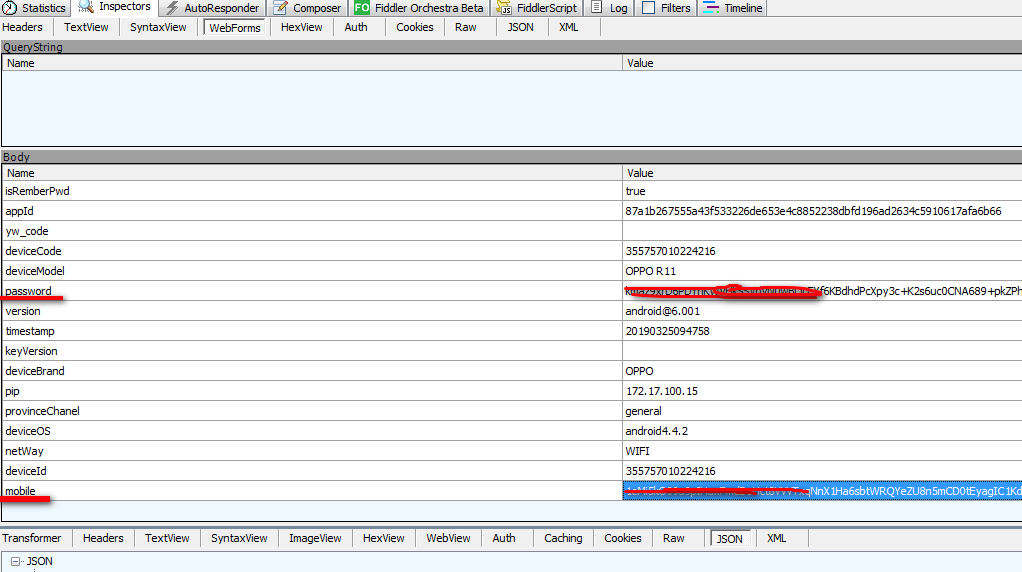
Task: Select request Headers inspector tab
Action: pyautogui.click(x=22, y=27)
